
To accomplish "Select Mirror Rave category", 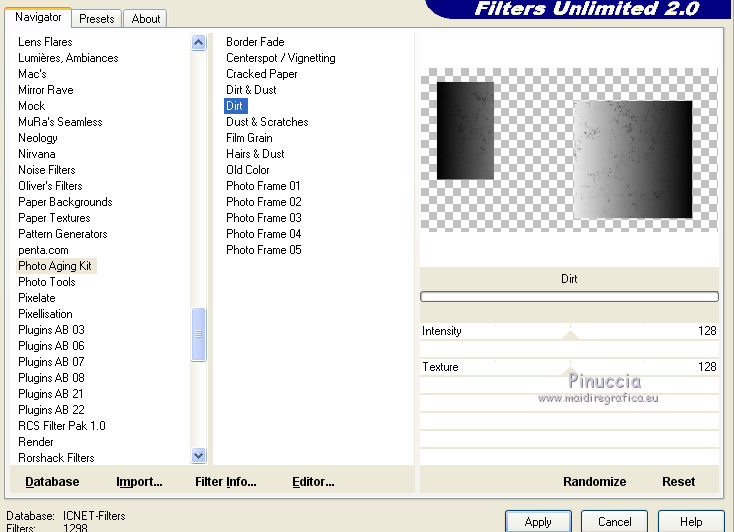I will pos(46,89).
